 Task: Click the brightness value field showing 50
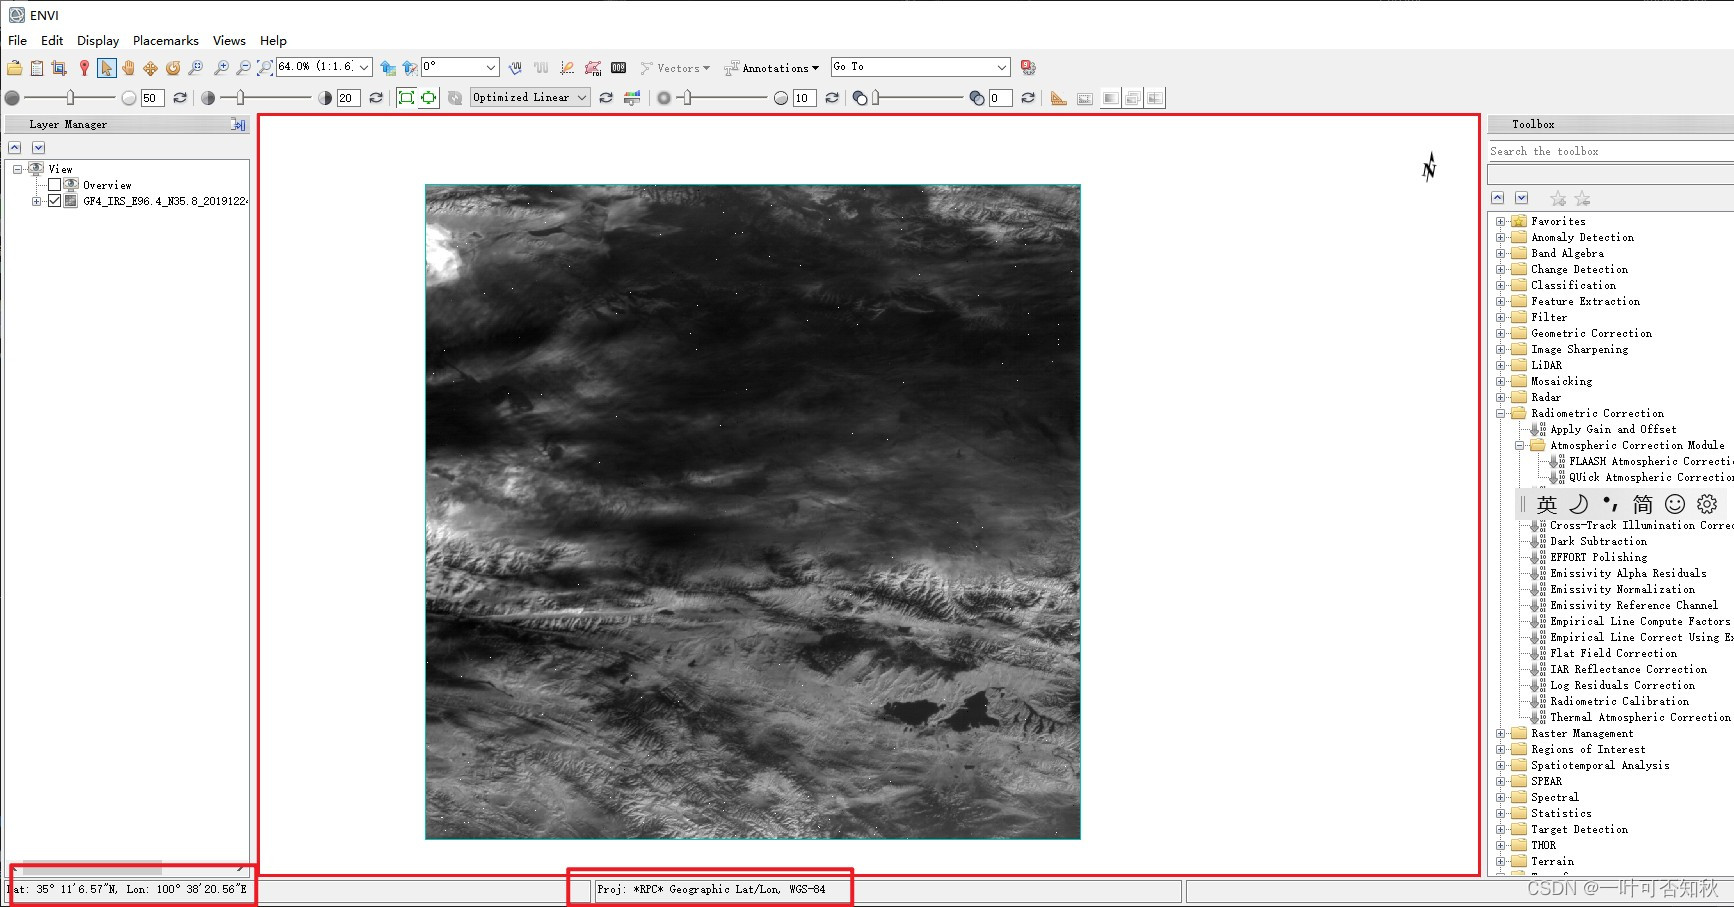152,98
